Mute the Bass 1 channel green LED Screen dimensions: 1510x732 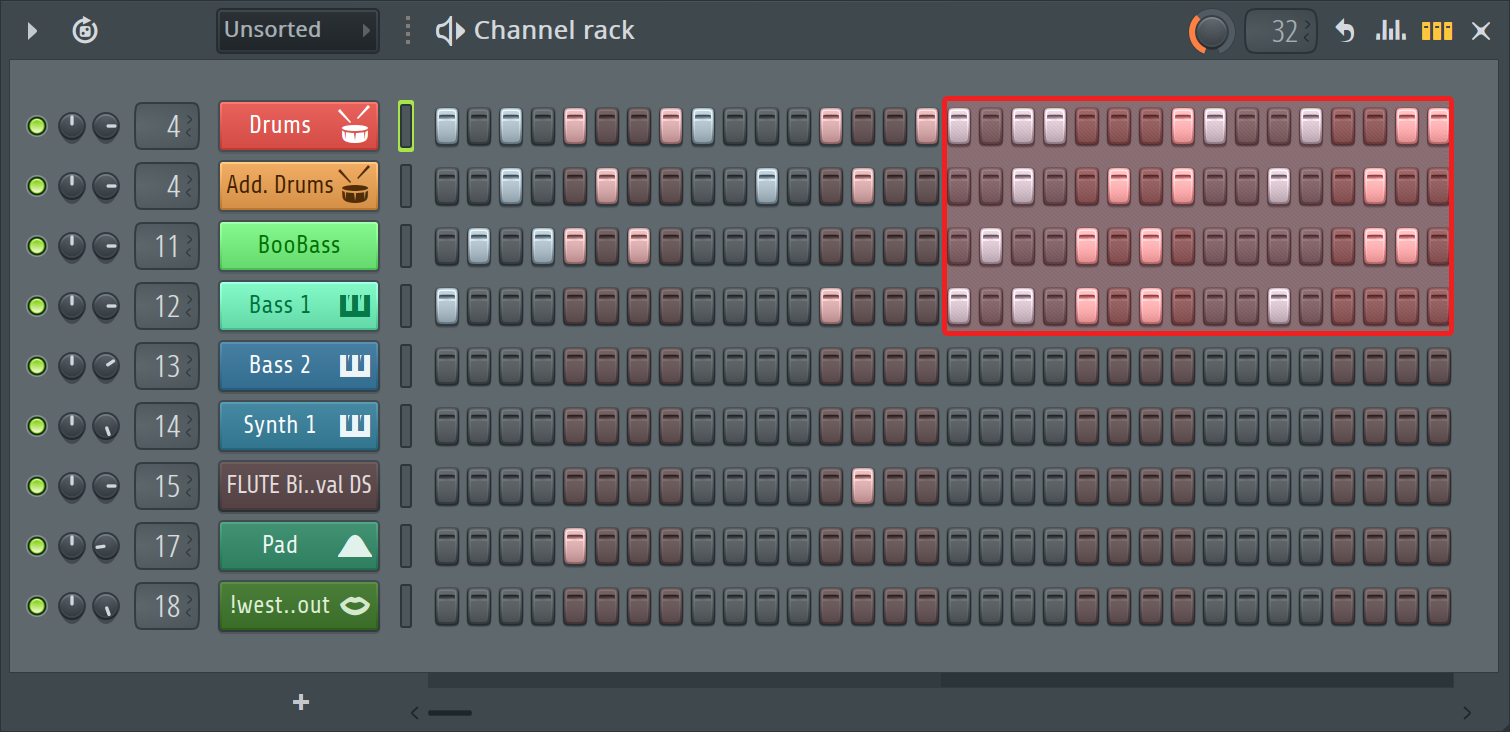pos(37,306)
